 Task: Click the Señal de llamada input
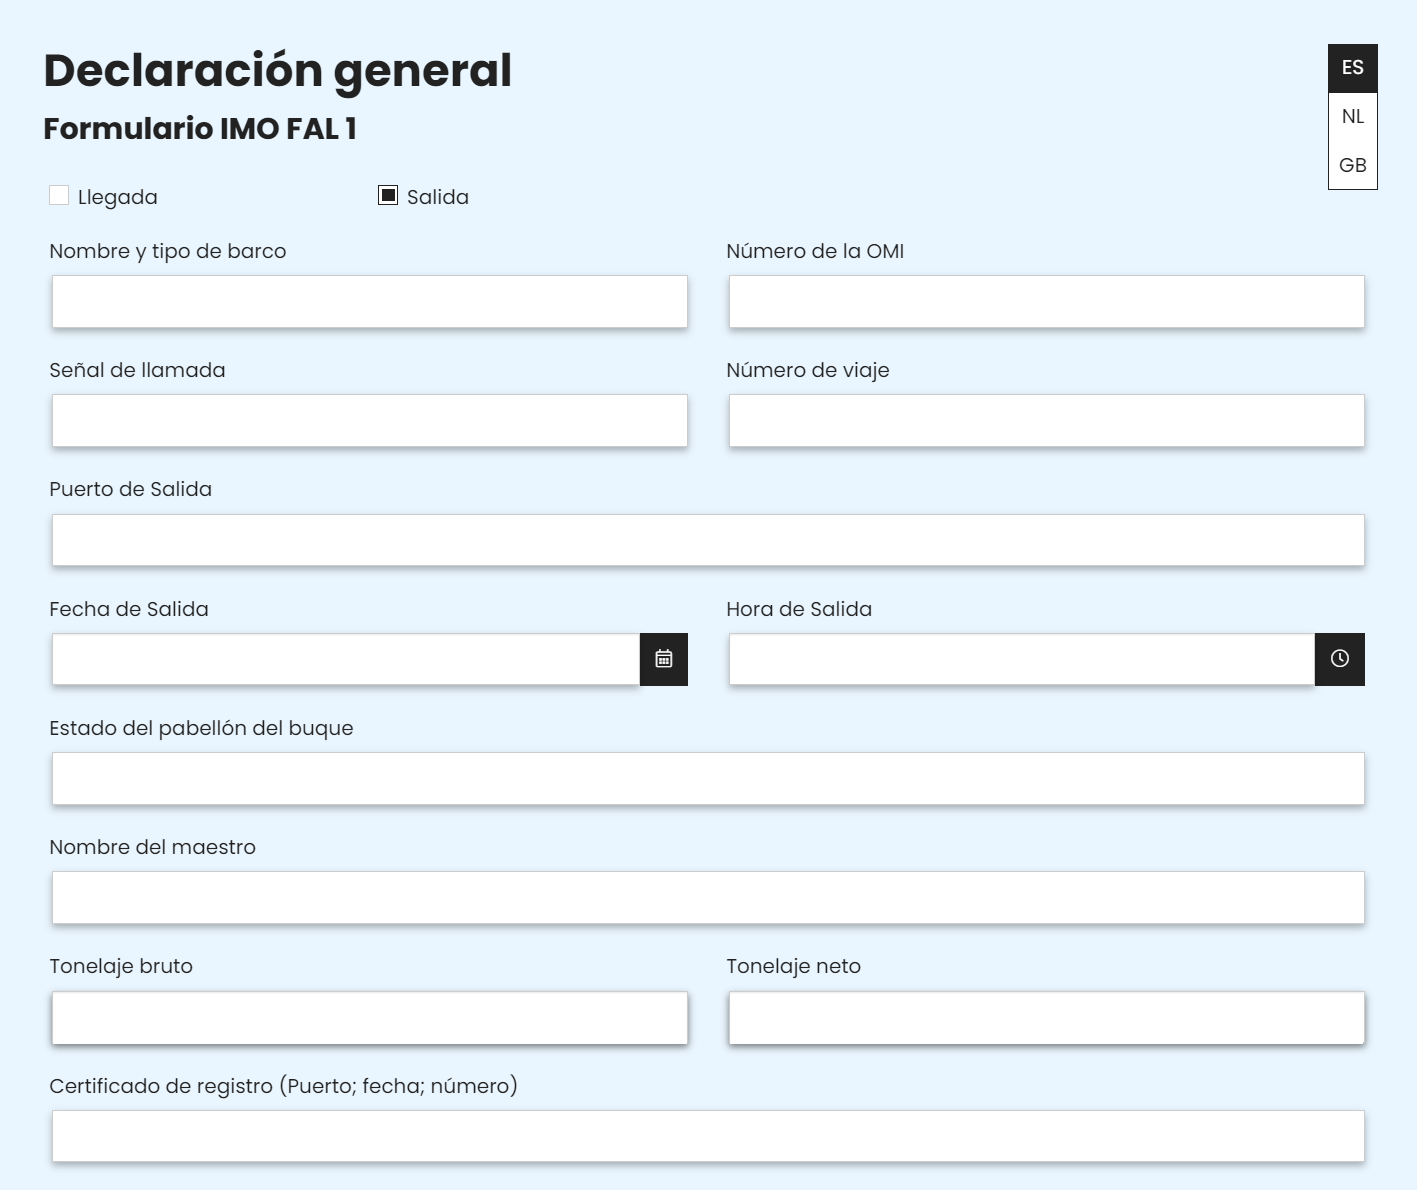[369, 421]
